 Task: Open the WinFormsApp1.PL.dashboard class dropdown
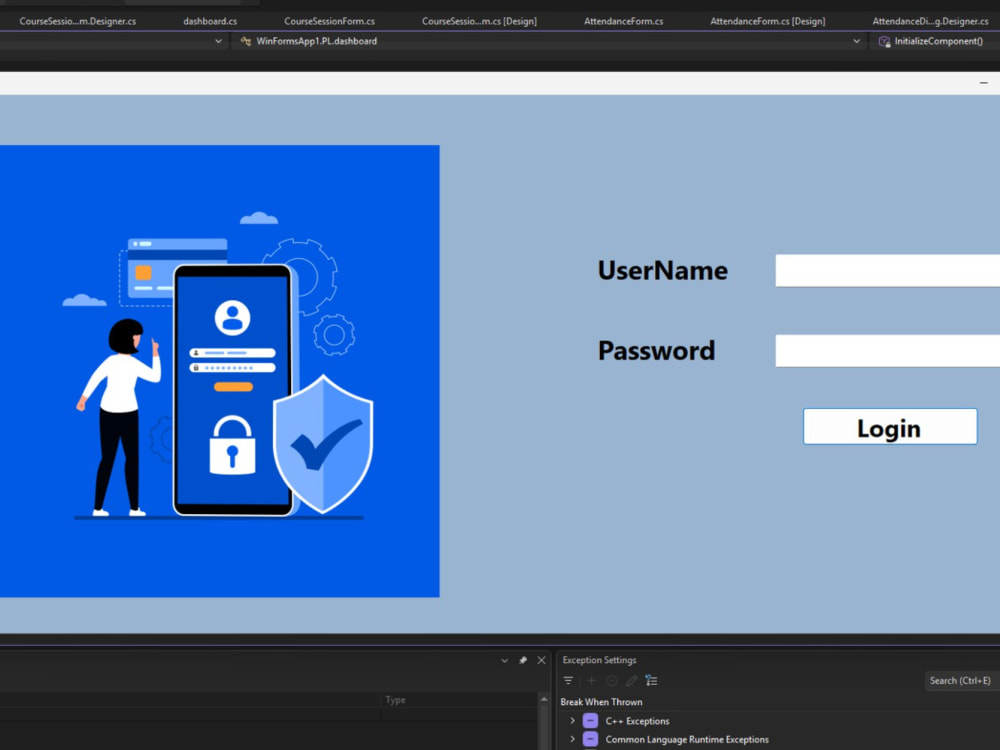point(550,41)
